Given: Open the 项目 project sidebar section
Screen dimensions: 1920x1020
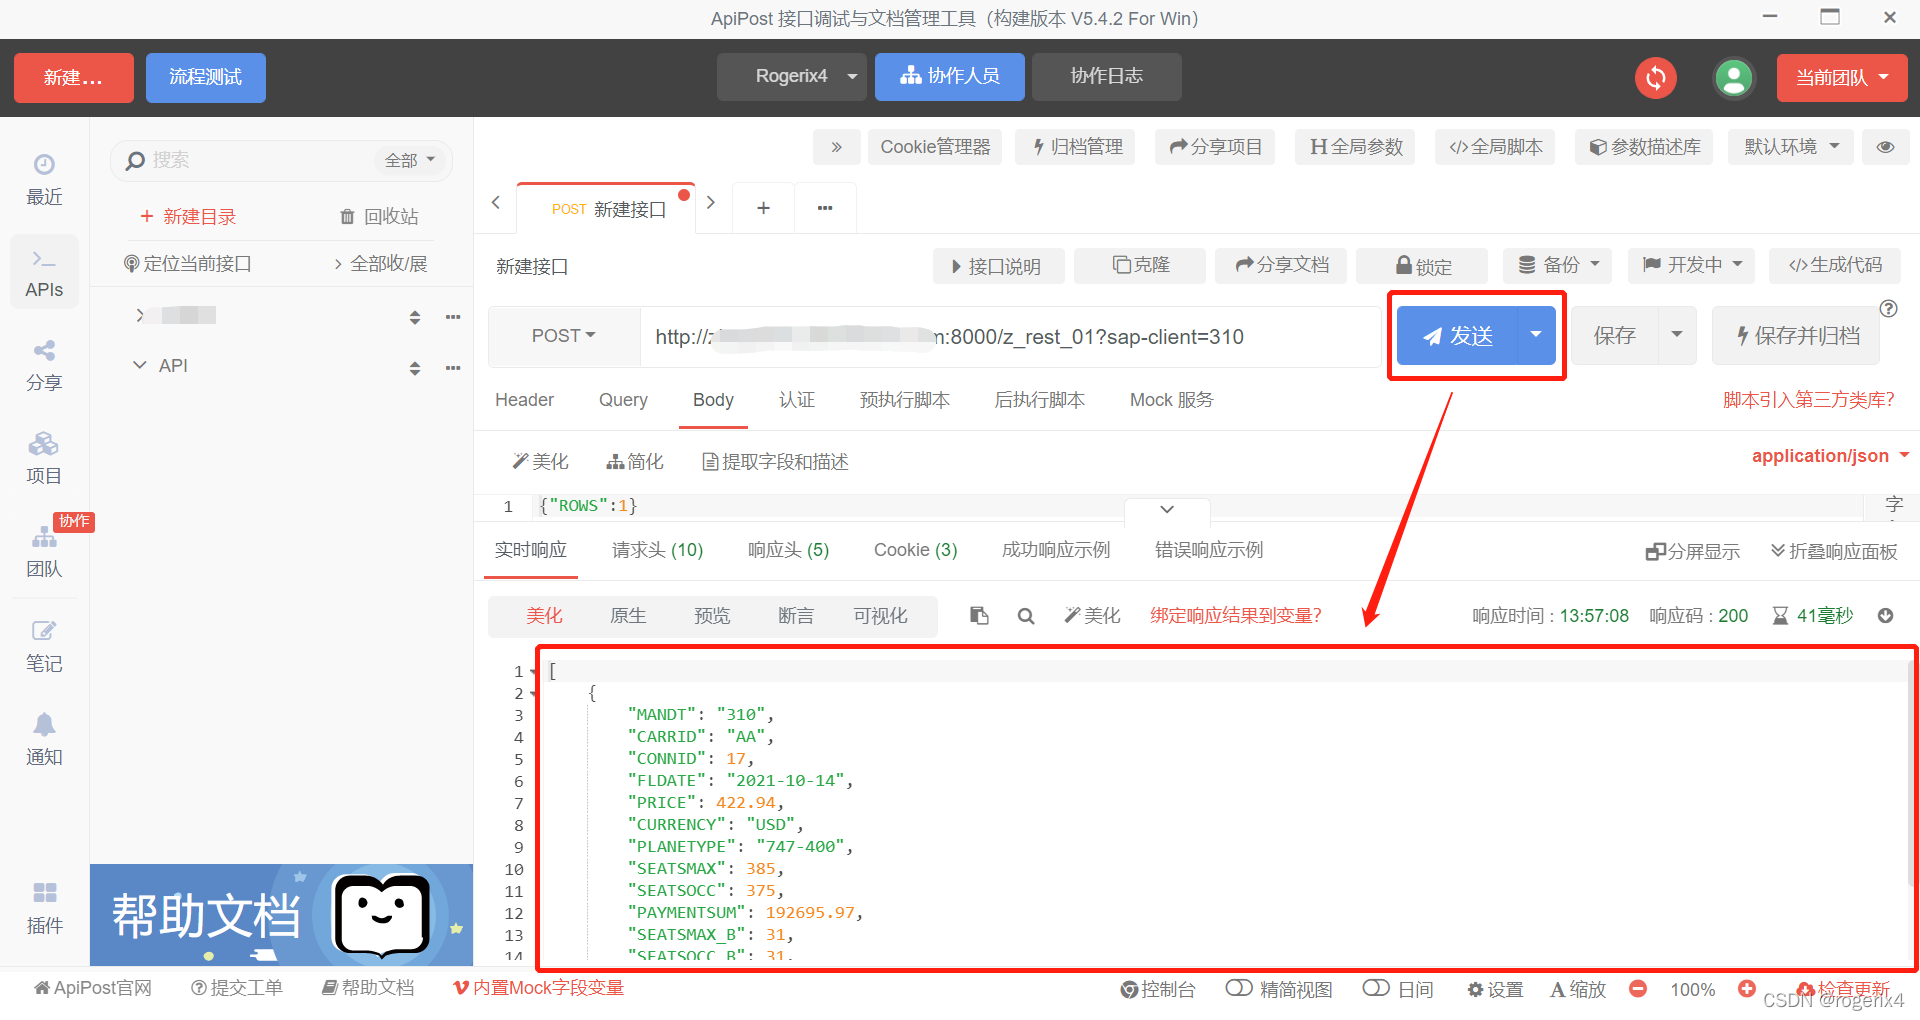Looking at the screenshot, I should pos(44,459).
